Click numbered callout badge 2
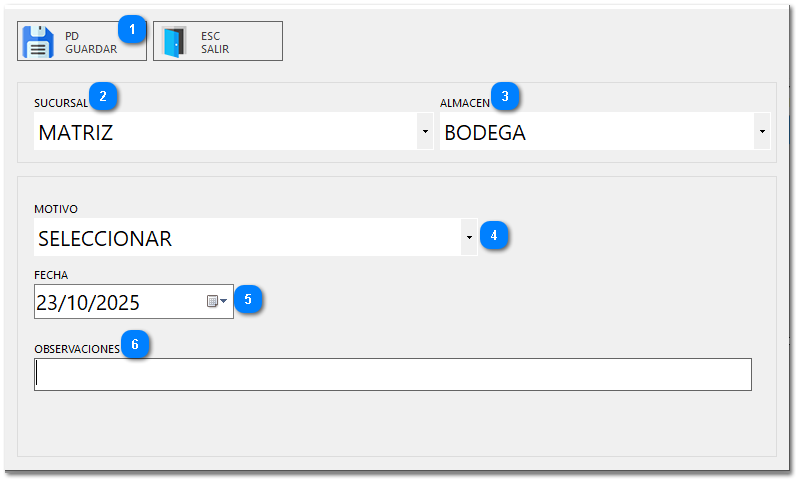 [x=103, y=96]
